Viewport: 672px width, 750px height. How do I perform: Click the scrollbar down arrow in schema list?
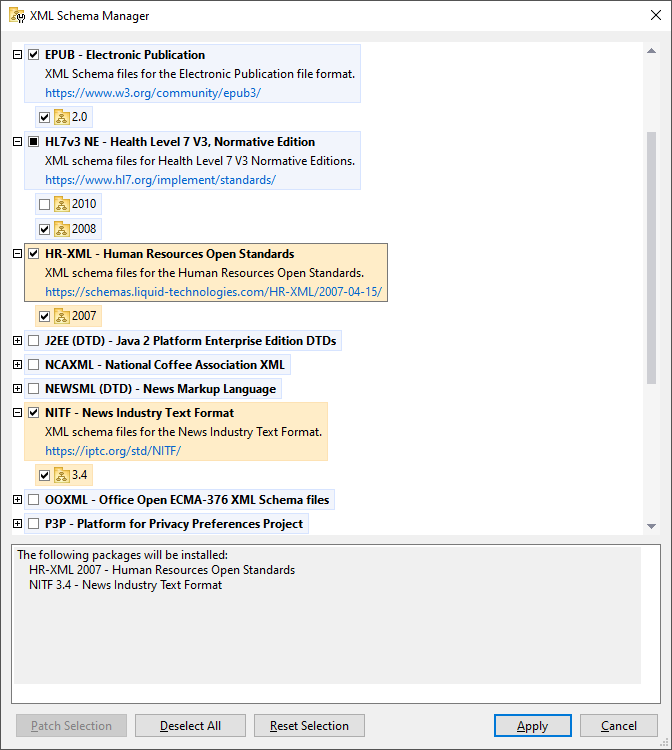tap(651, 526)
